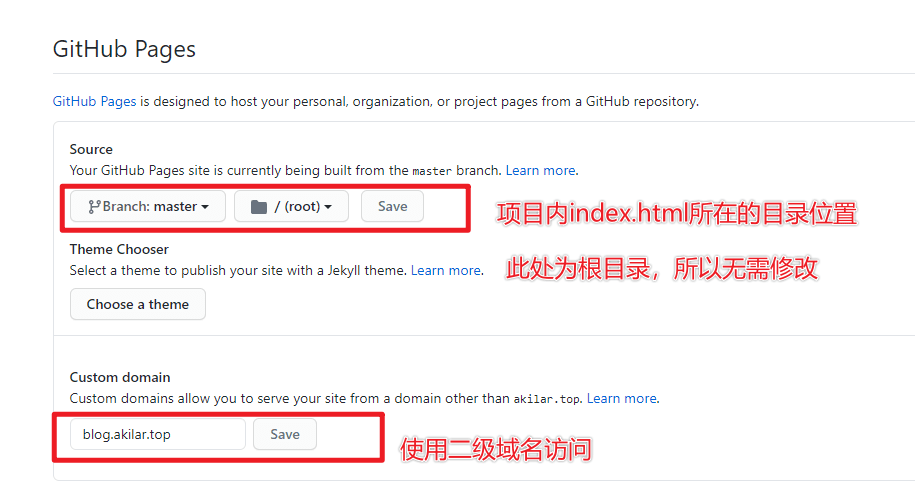Click the large GitHub Pages page heading
Screen dimensions: 915x496
pyautogui.click(x=124, y=48)
